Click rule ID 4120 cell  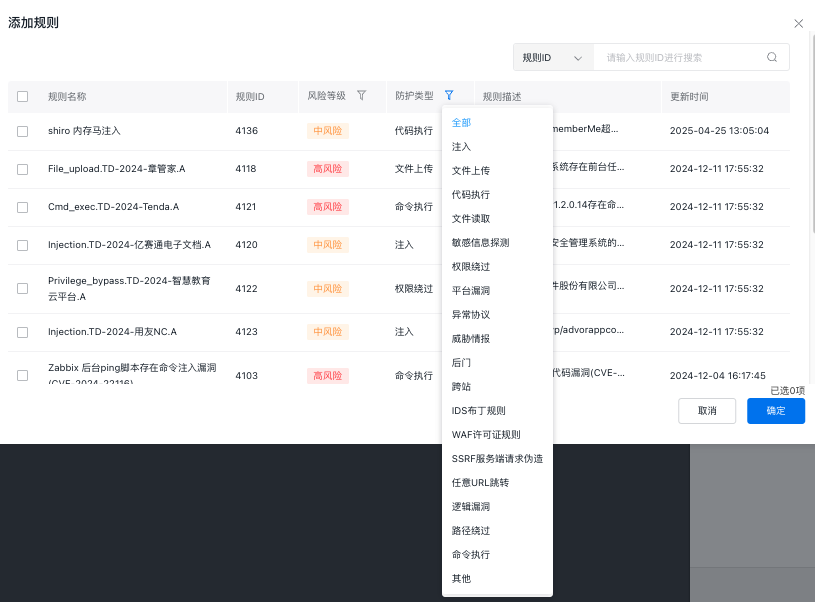click(x=246, y=245)
